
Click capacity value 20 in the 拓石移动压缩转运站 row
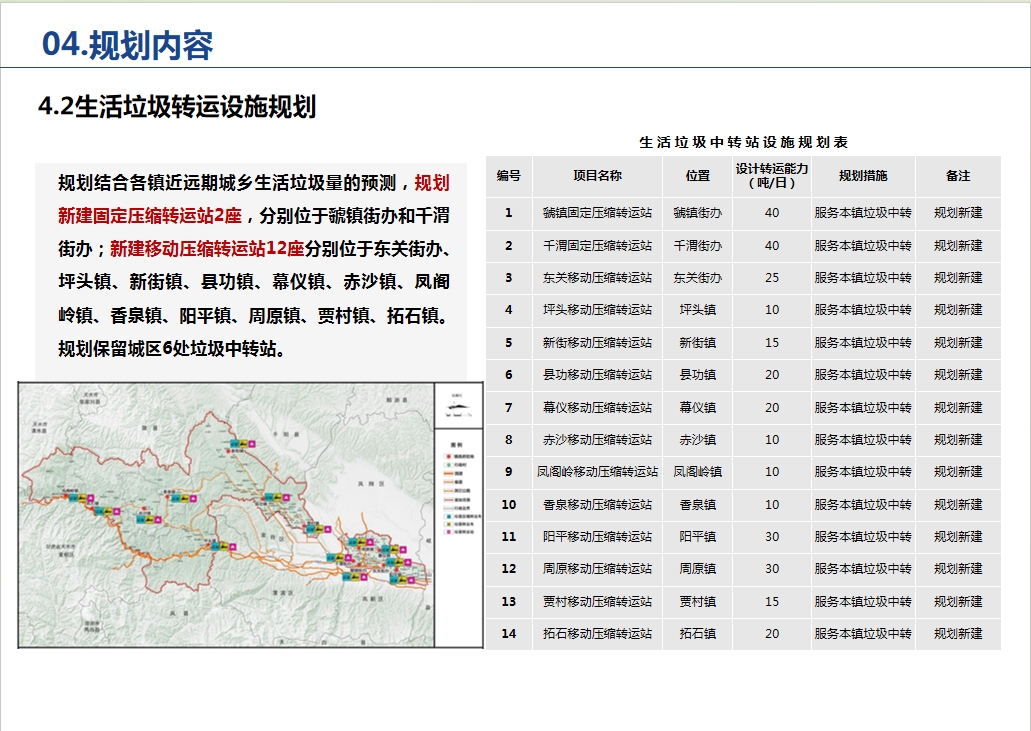[772, 634]
